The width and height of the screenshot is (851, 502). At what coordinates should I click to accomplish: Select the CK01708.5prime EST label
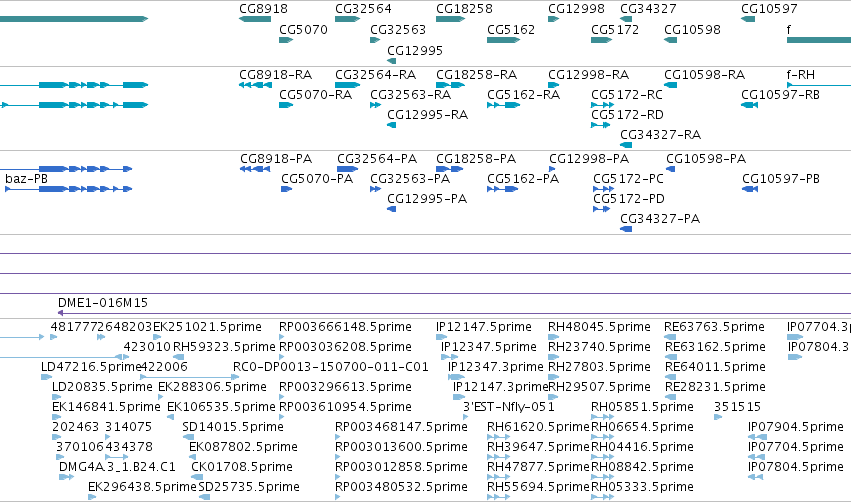coord(242,467)
